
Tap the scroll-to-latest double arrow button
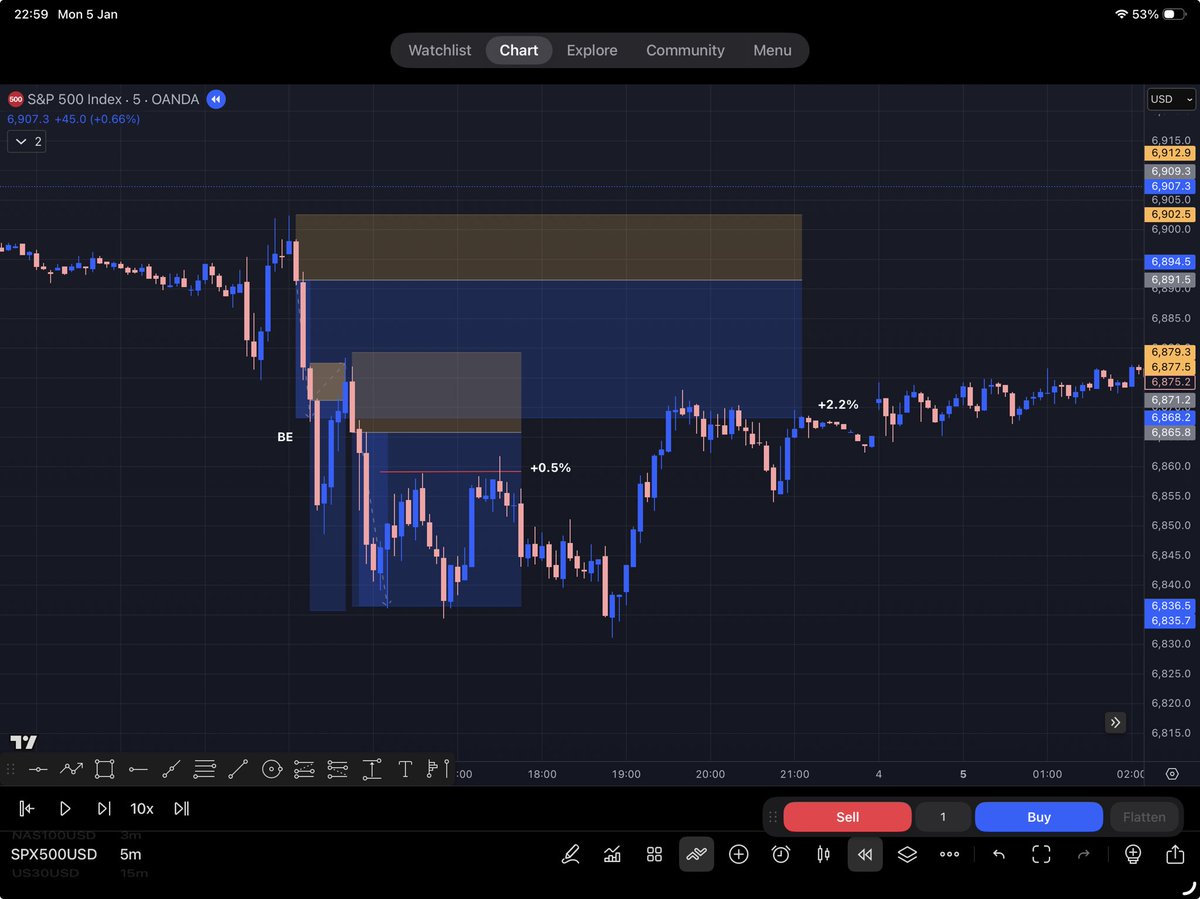point(1115,722)
